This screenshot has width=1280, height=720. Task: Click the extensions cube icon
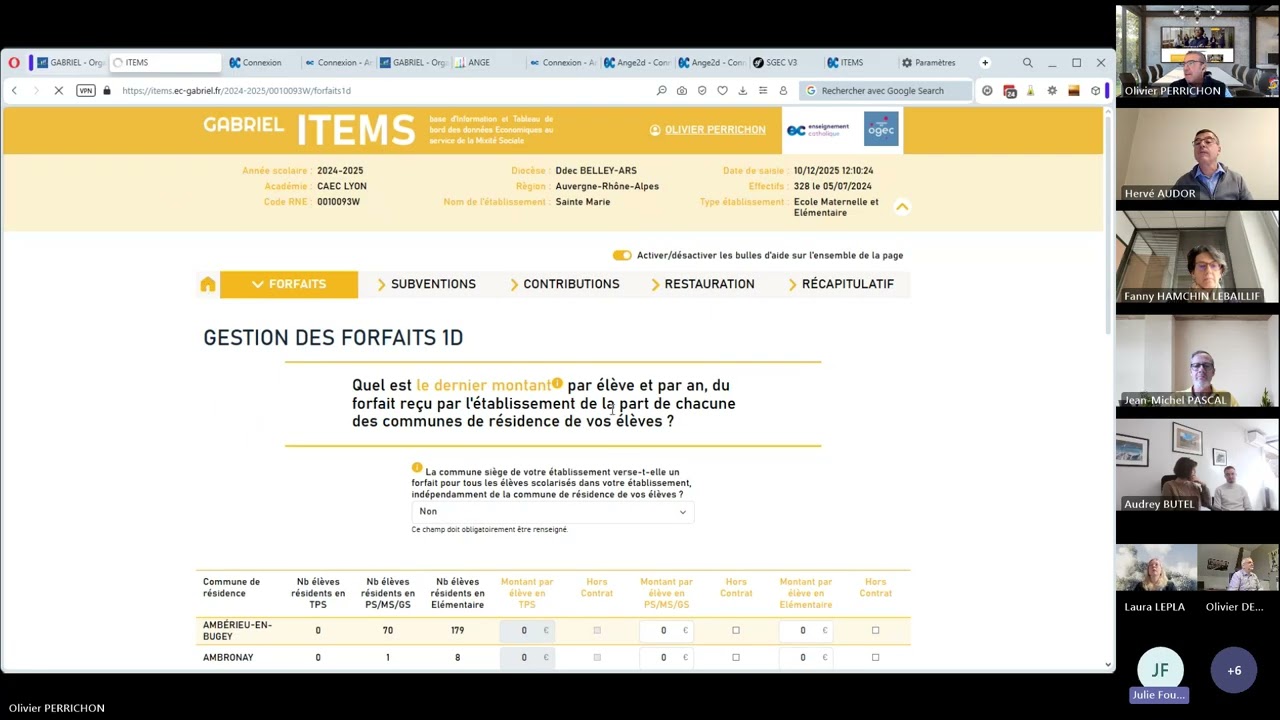click(x=1095, y=90)
